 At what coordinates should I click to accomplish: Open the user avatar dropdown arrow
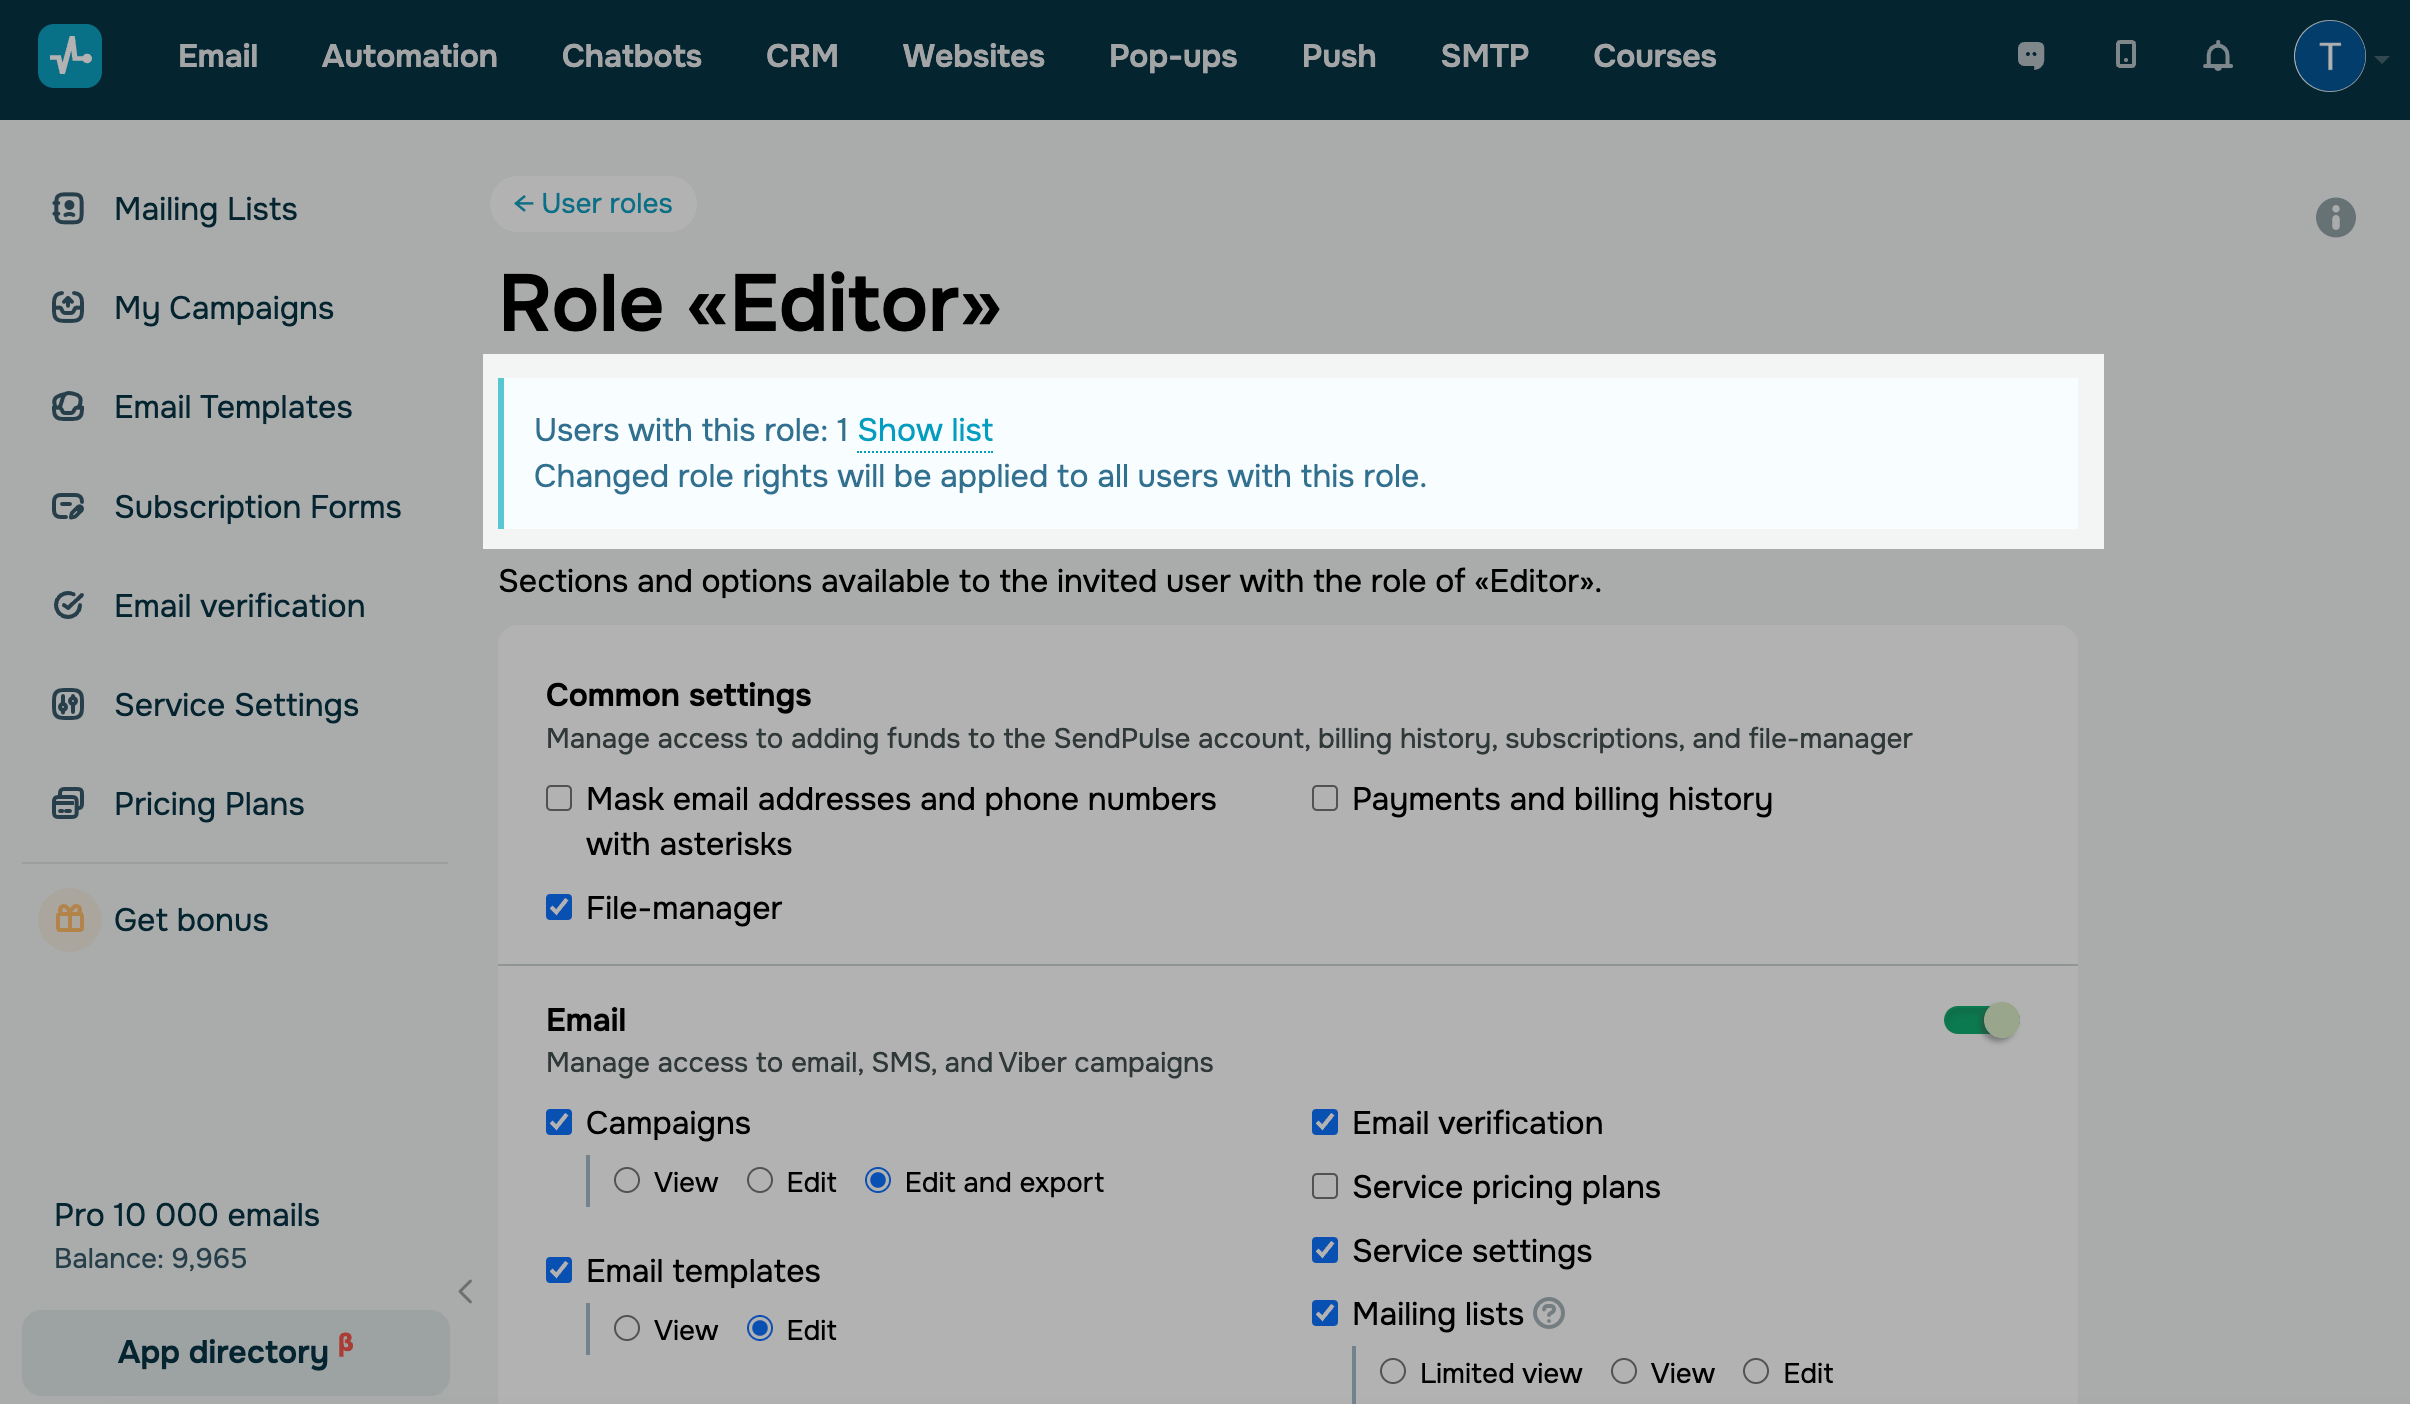click(x=2383, y=58)
